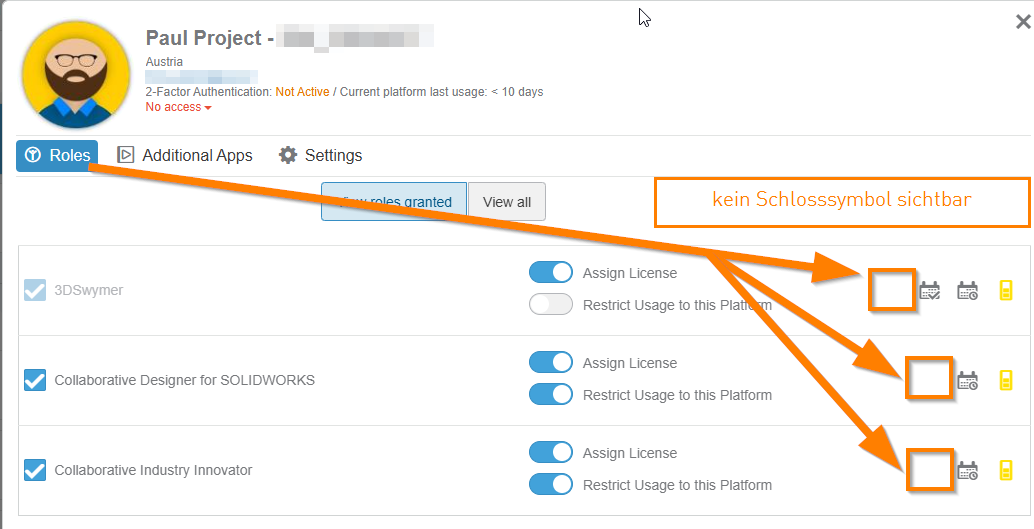Click Paul Project's profile avatar
This screenshot has height=529, width=1034.
click(76, 76)
